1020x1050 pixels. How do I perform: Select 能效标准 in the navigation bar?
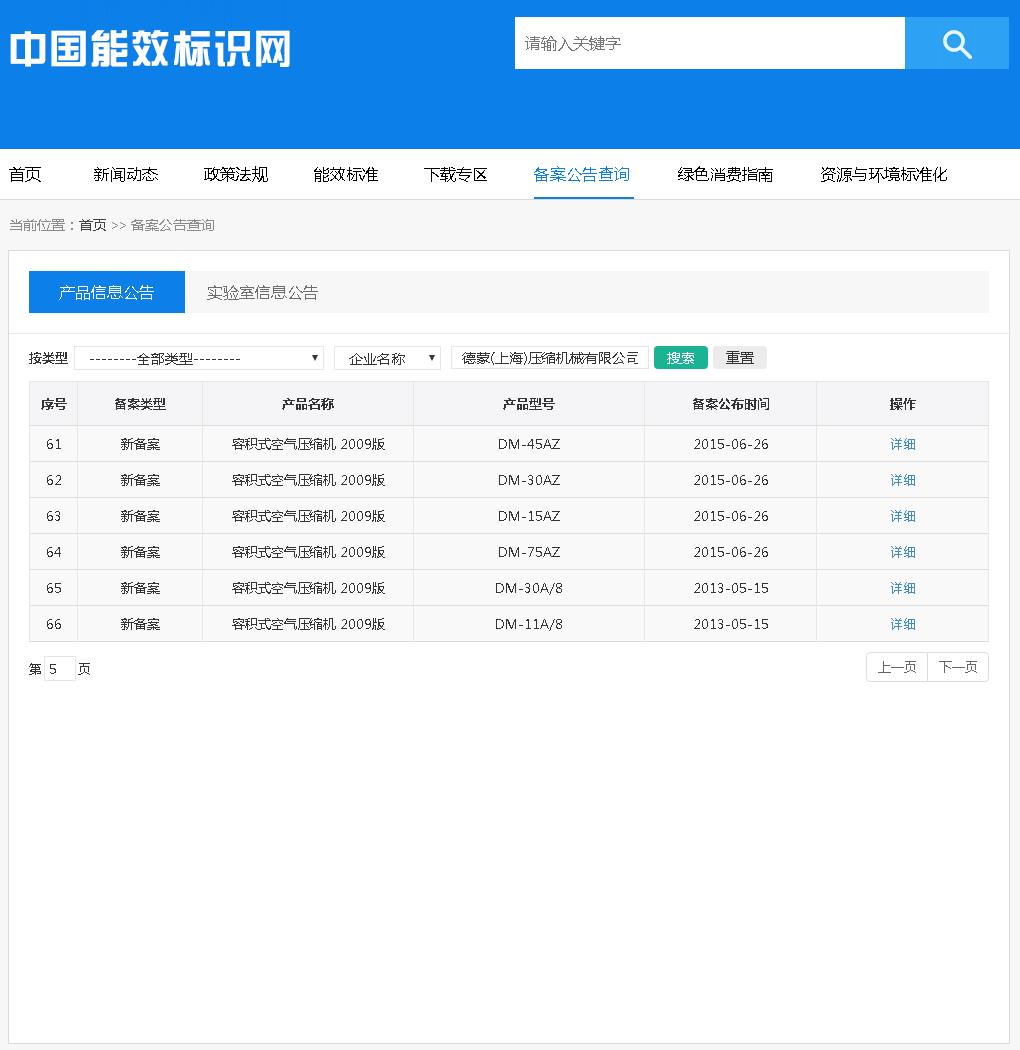pyautogui.click(x=346, y=175)
